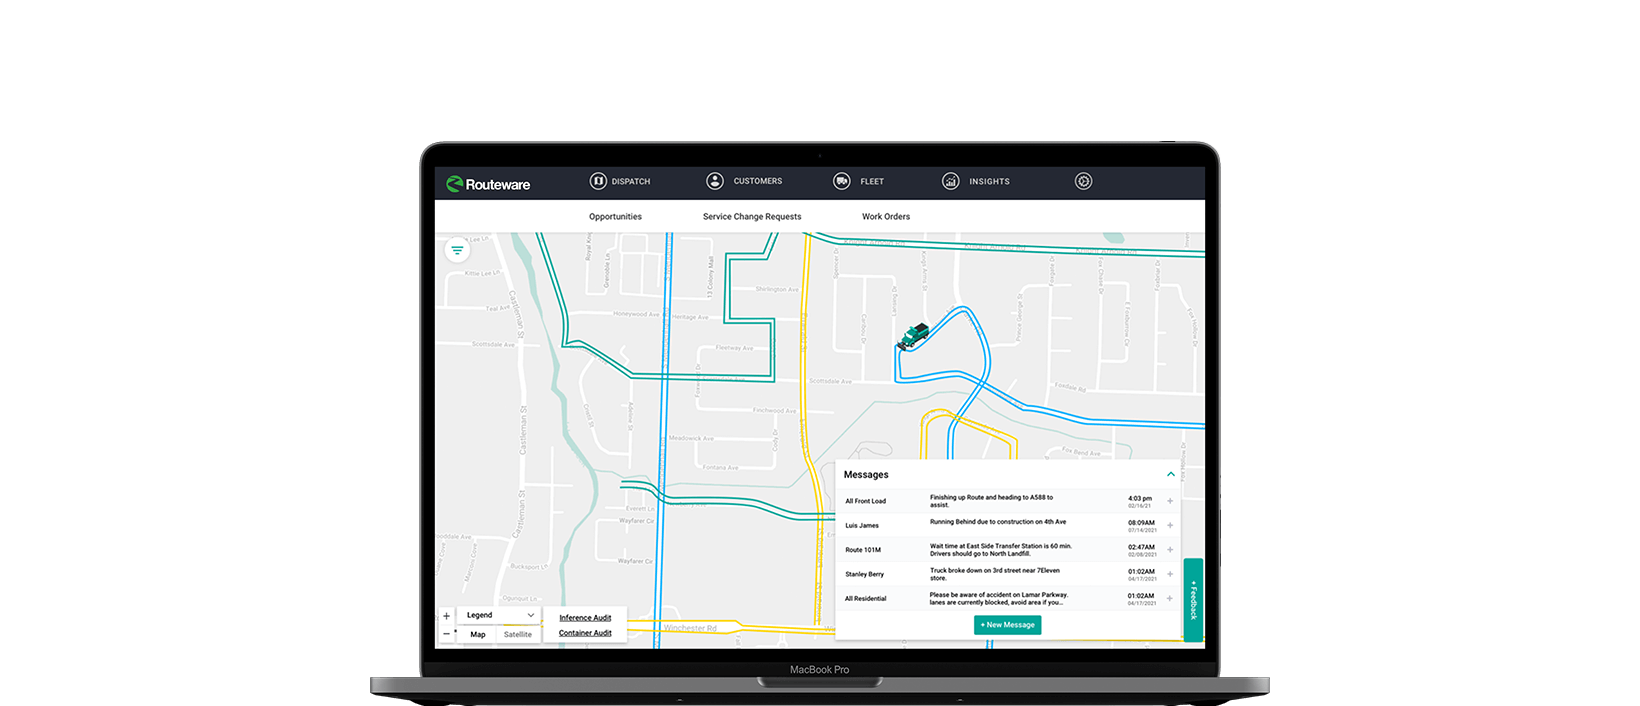
Task: Expand the All Front Load message
Action: pyautogui.click(x=1170, y=501)
